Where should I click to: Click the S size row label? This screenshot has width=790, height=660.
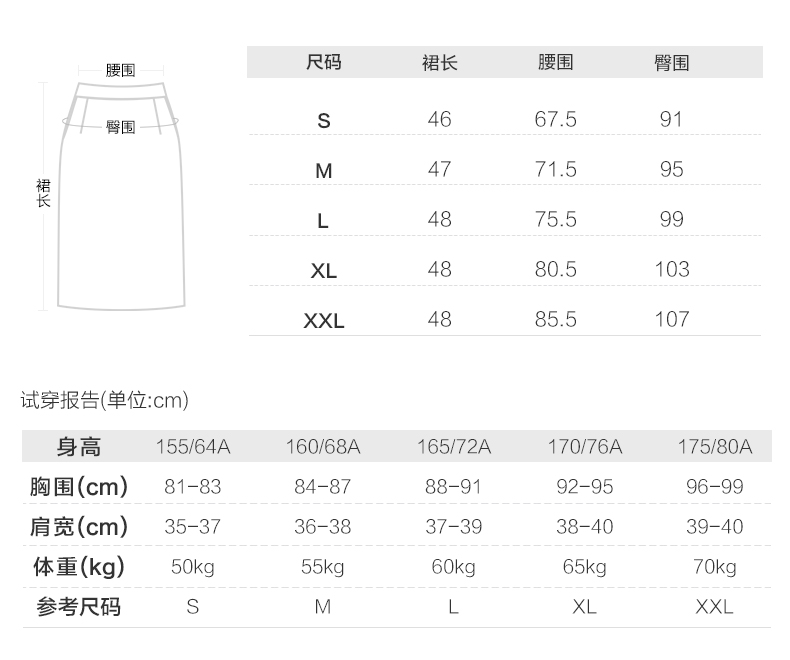pyautogui.click(x=323, y=121)
